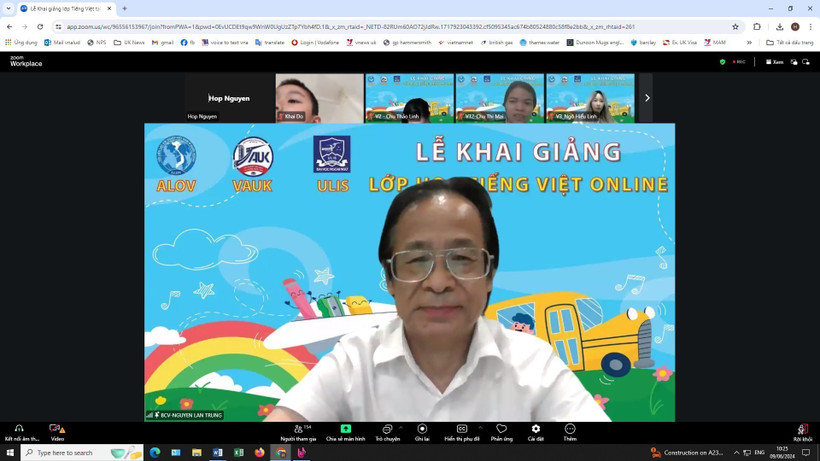Click the site information icon in address bar
820x461 pixels.
[59, 27]
